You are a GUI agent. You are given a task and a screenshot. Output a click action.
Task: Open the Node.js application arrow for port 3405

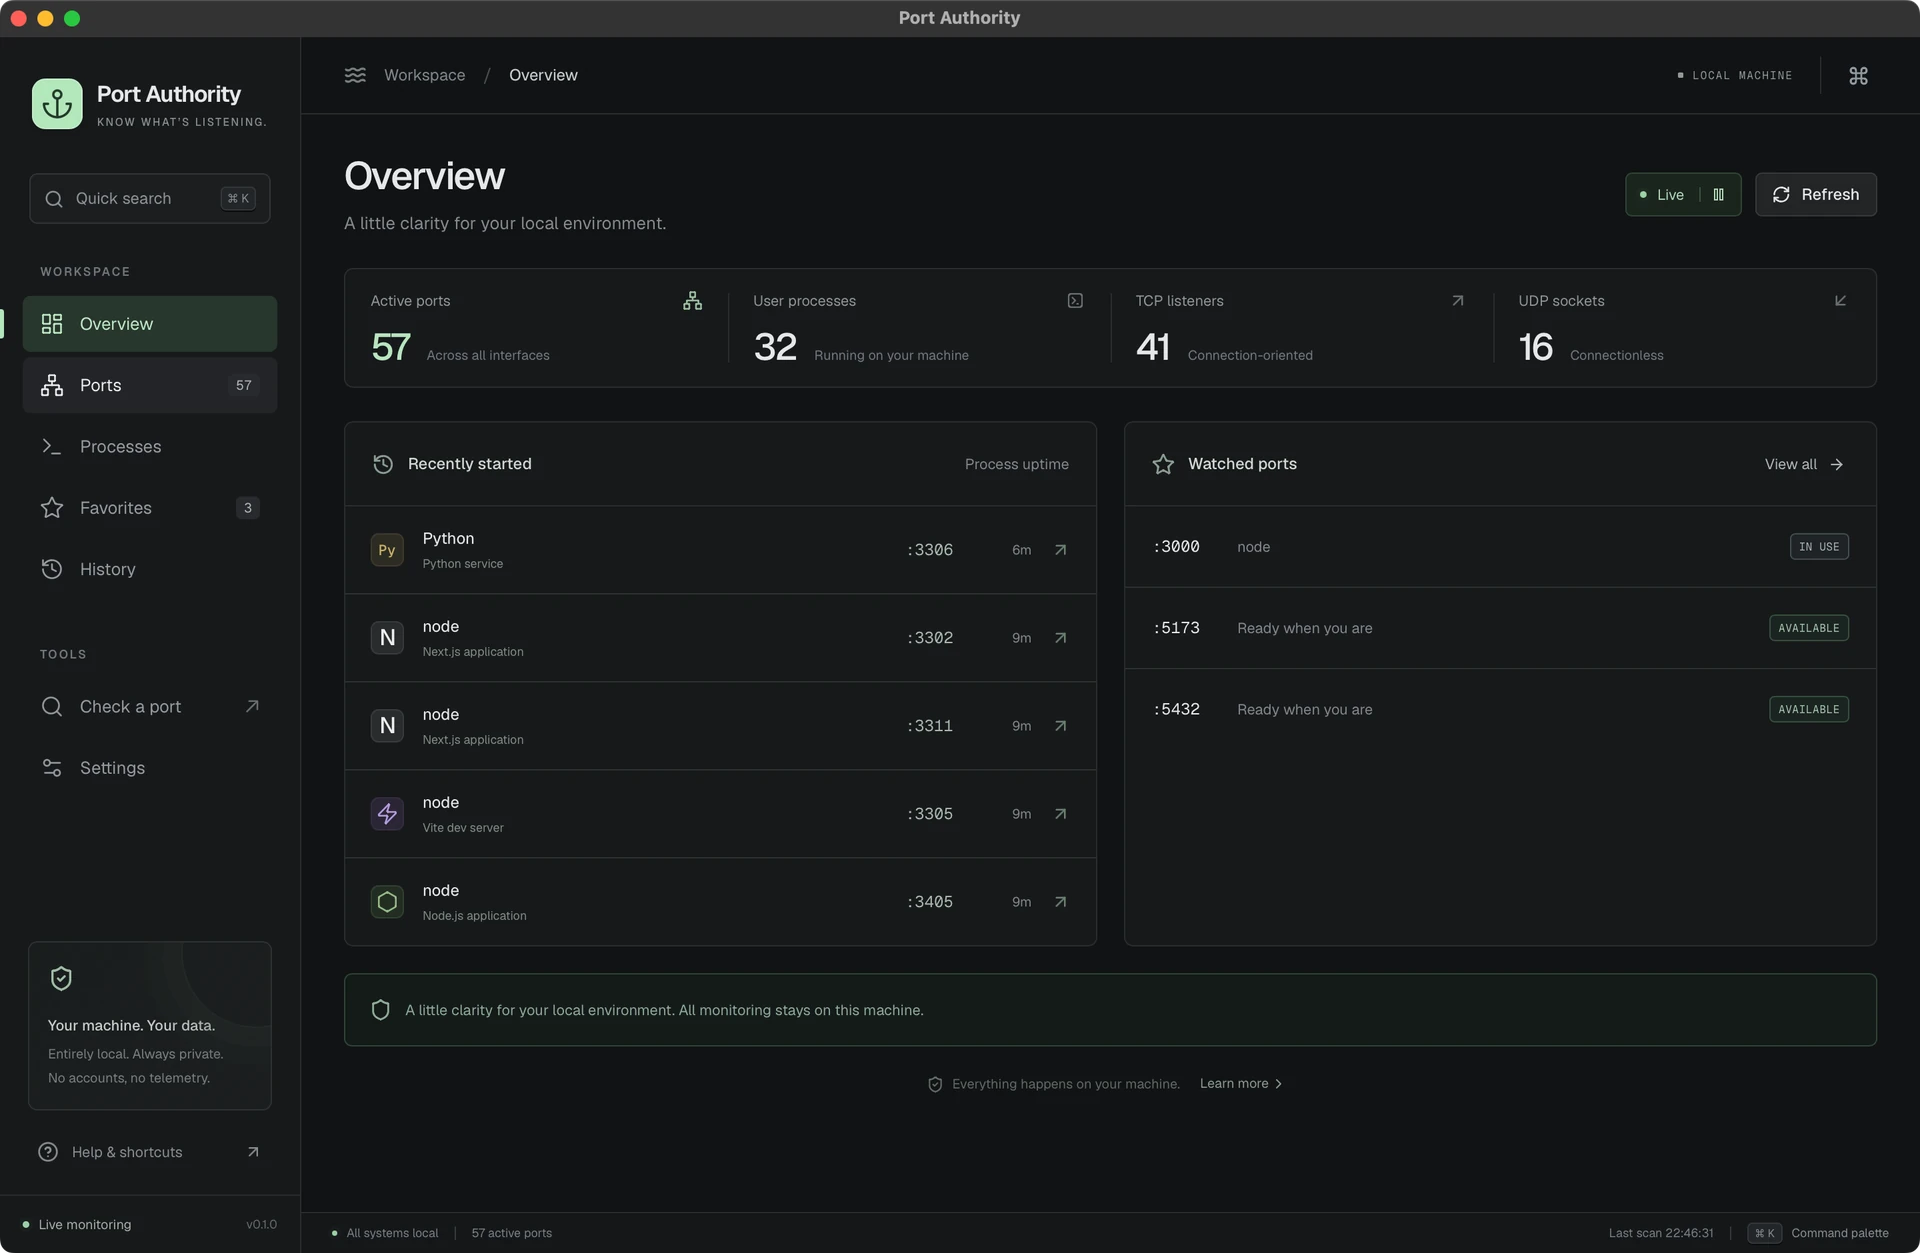(1060, 902)
